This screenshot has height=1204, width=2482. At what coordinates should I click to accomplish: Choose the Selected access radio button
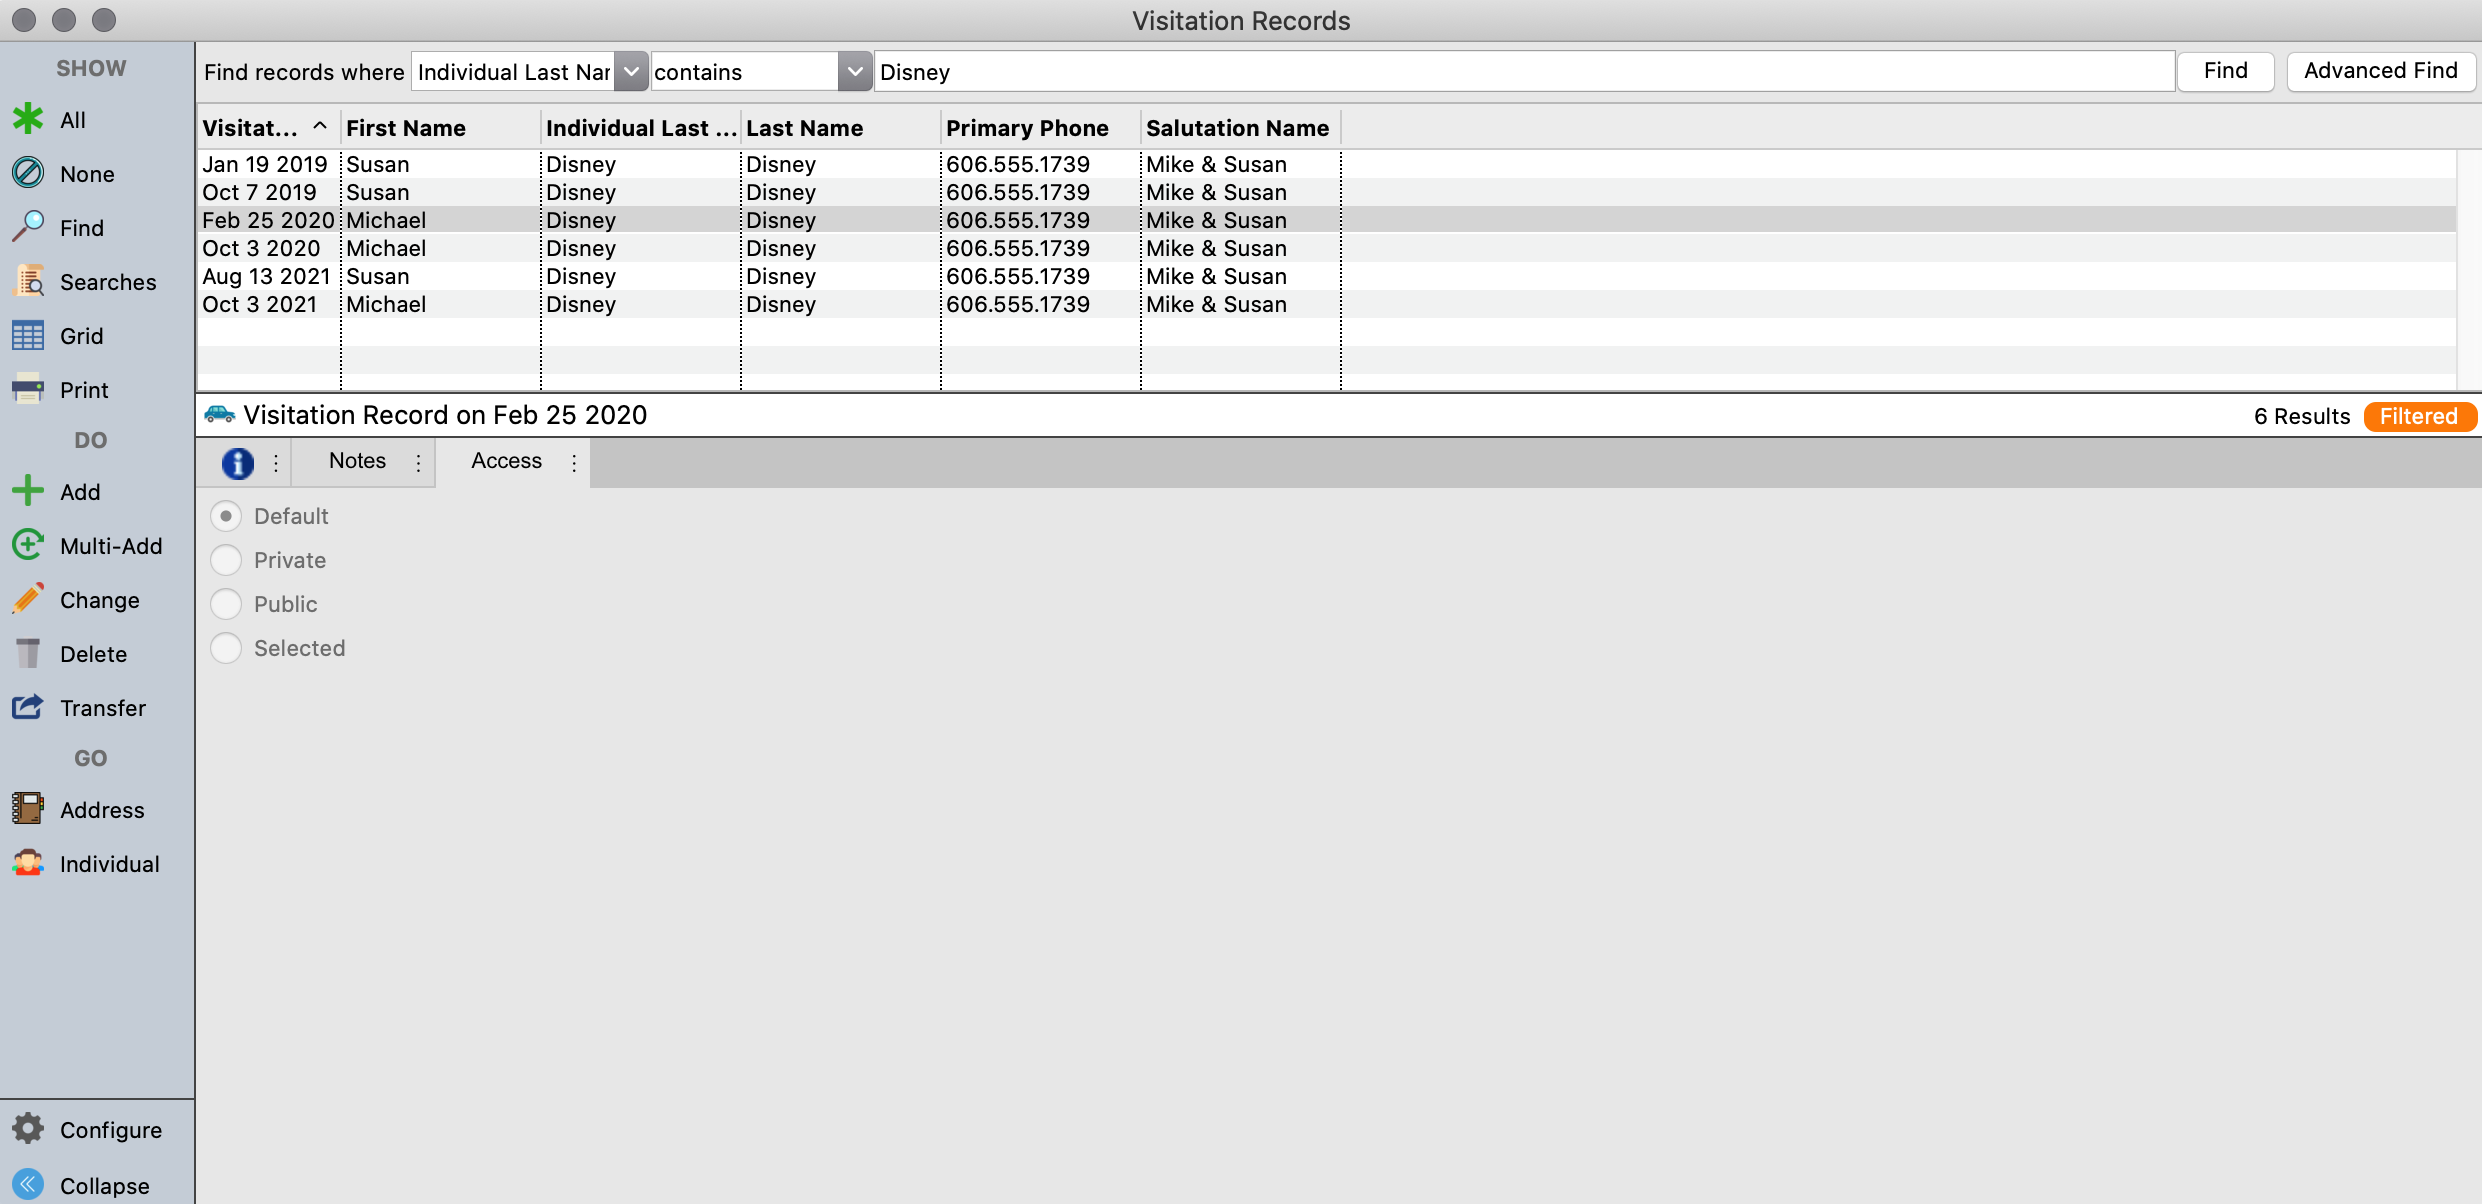(226, 648)
